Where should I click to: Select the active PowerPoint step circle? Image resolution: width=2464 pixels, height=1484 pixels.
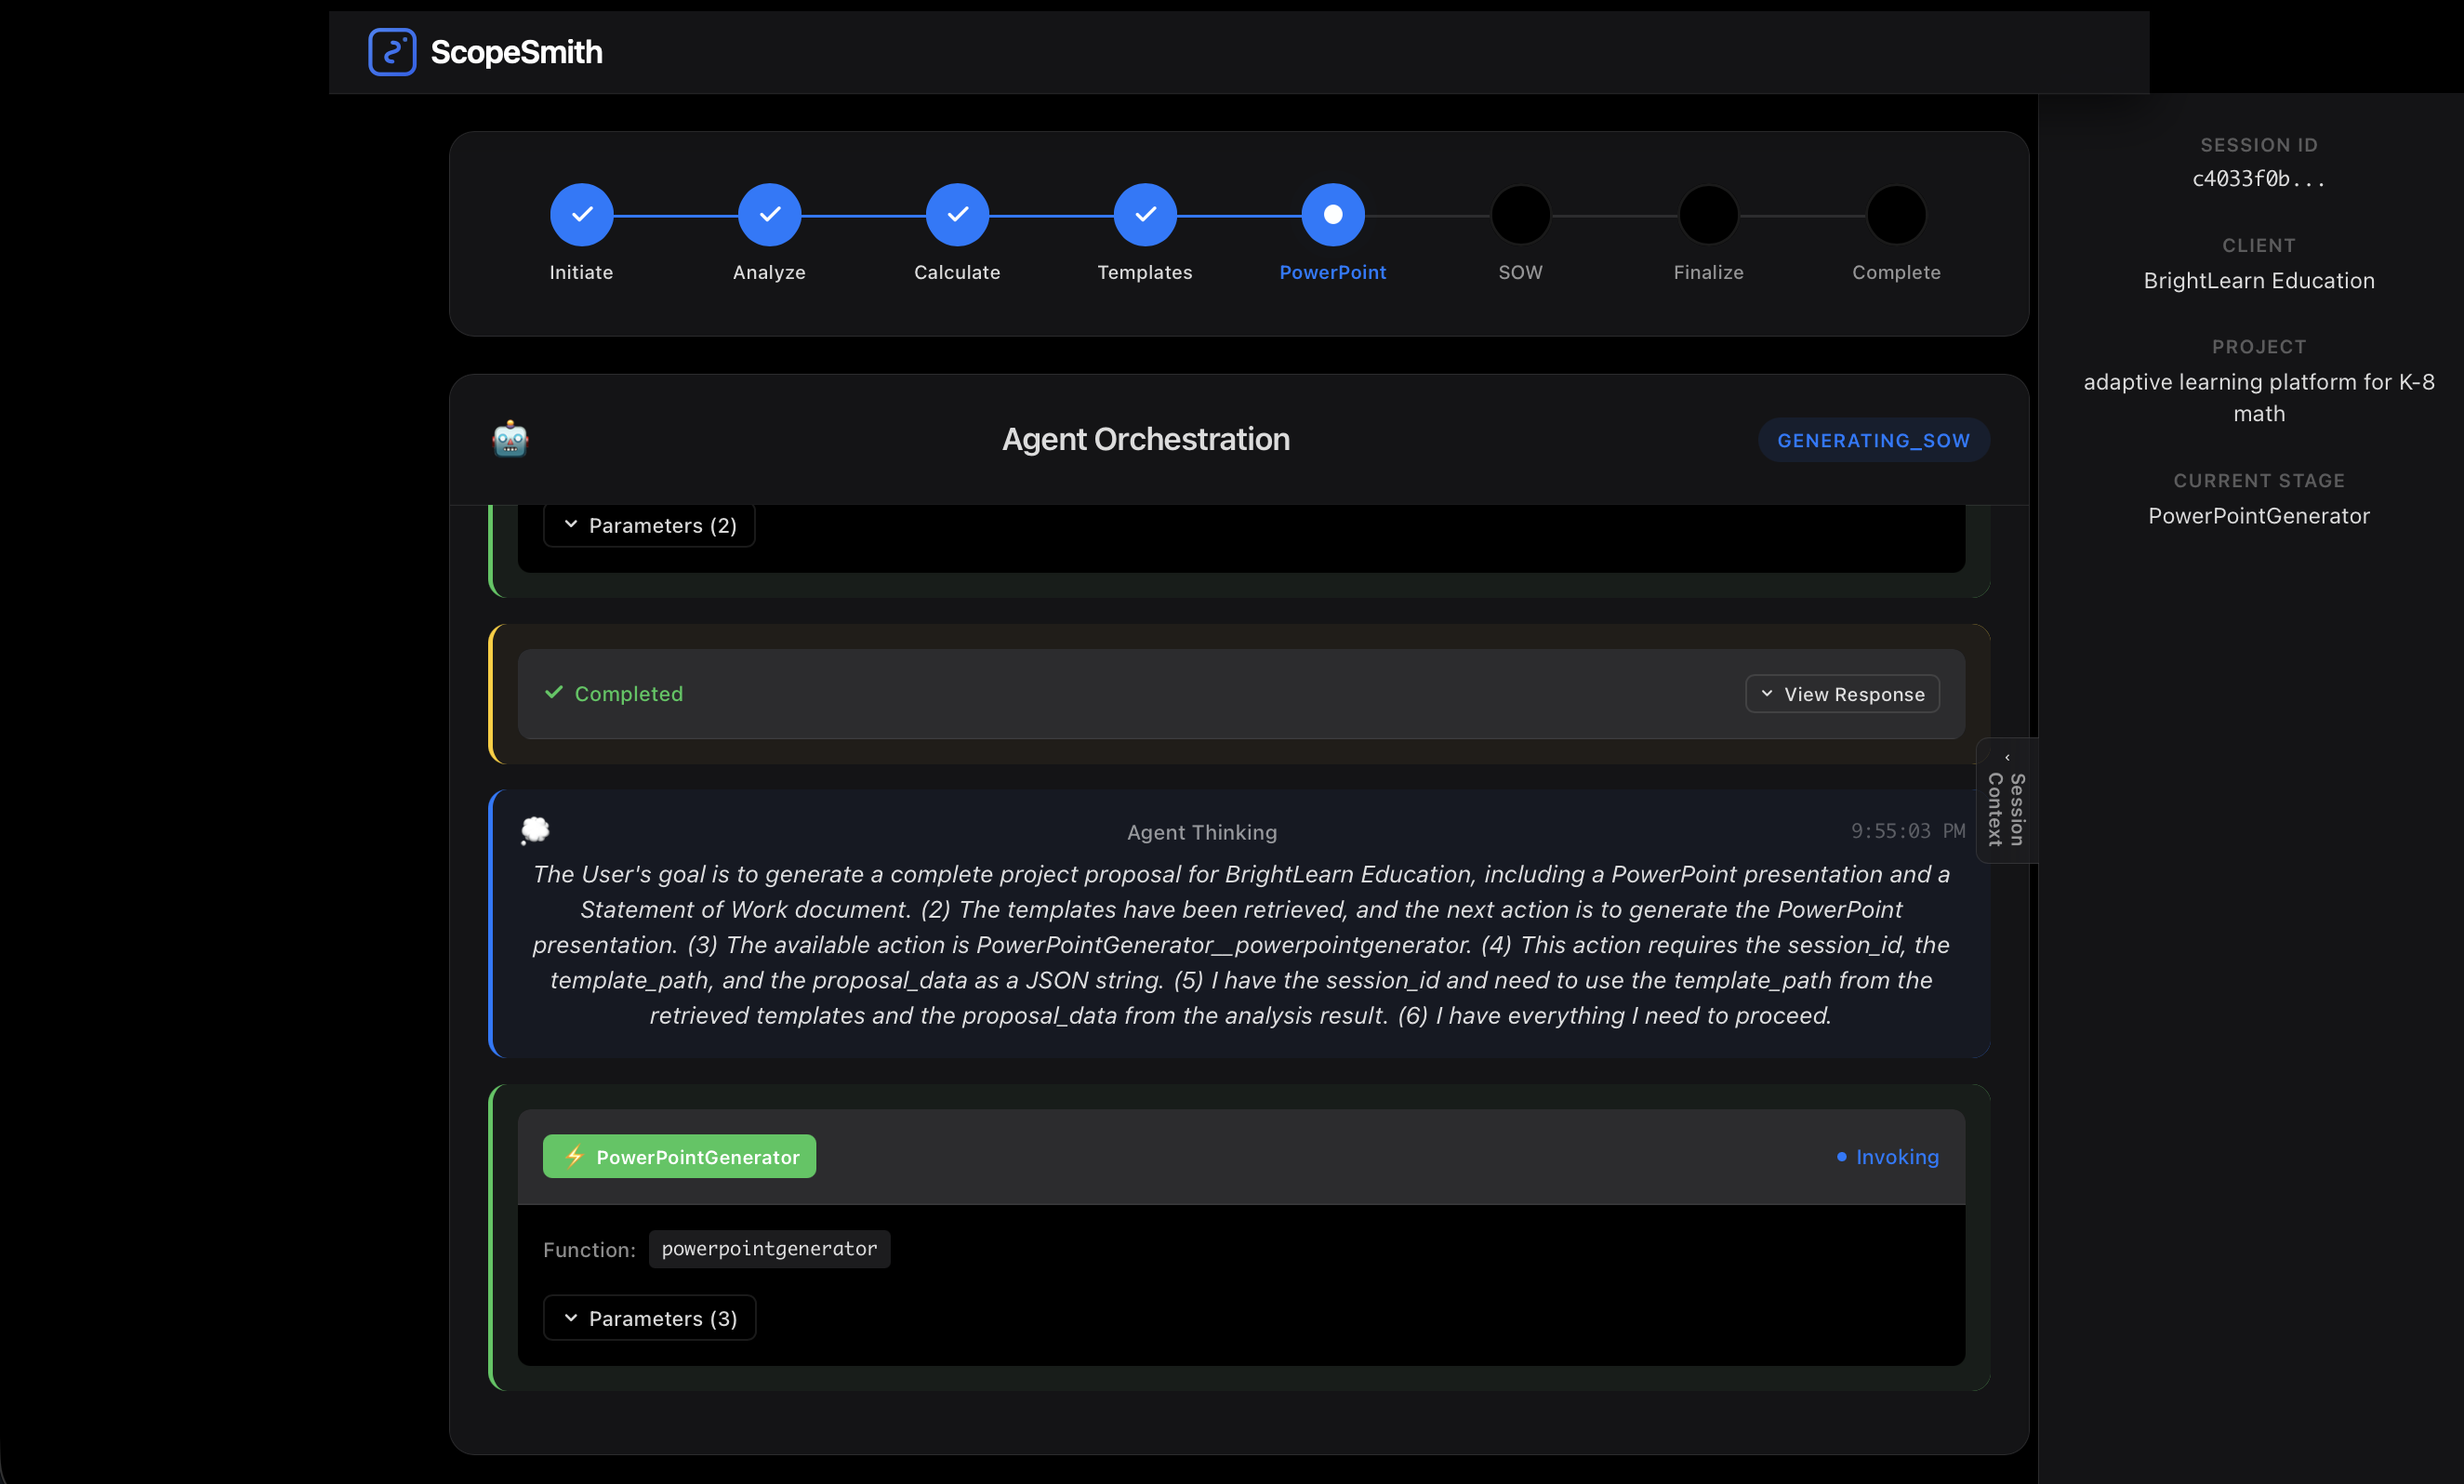pos(1332,214)
